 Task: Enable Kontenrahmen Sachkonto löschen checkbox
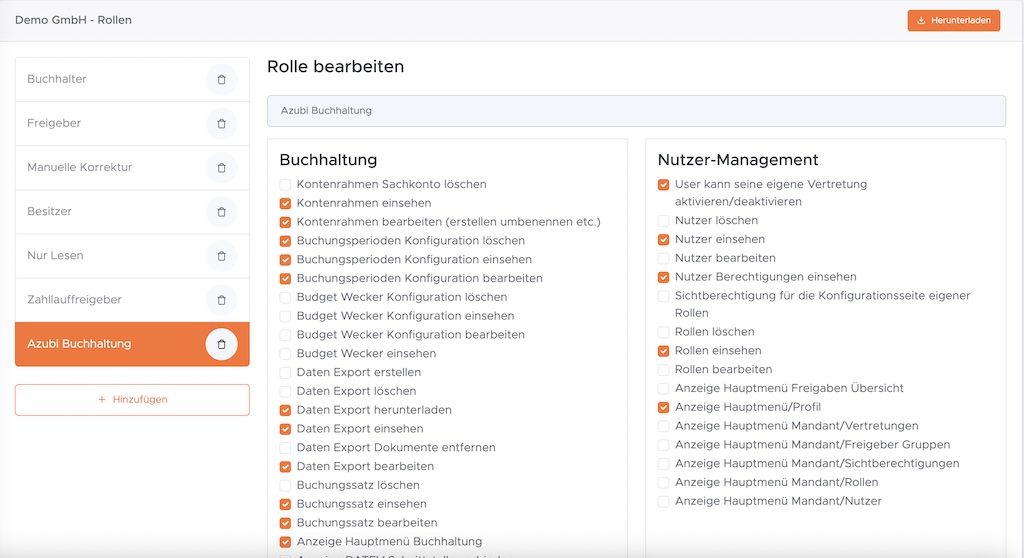pyautogui.click(x=286, y=185)
